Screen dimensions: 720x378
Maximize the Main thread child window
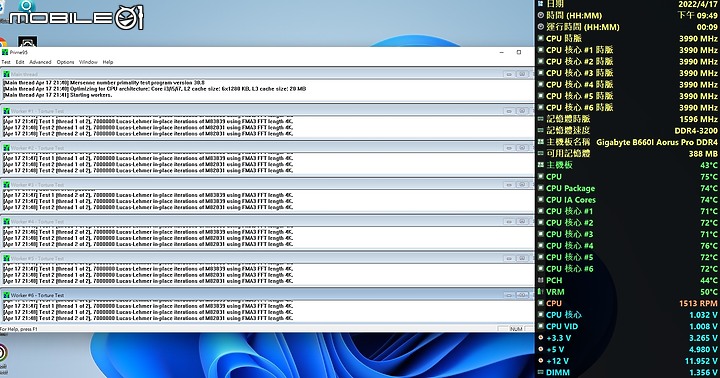522,74
